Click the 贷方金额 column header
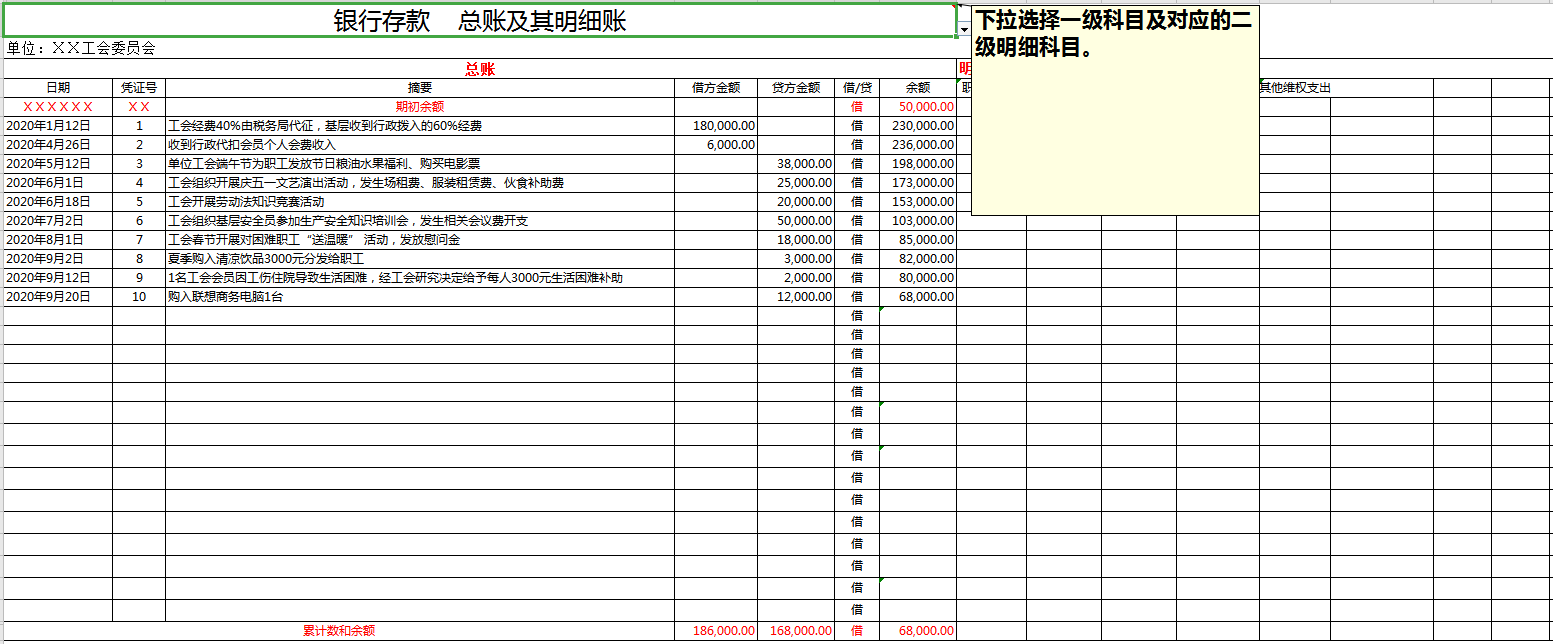This screenshot has height=644, width=1553. [796, 87]
